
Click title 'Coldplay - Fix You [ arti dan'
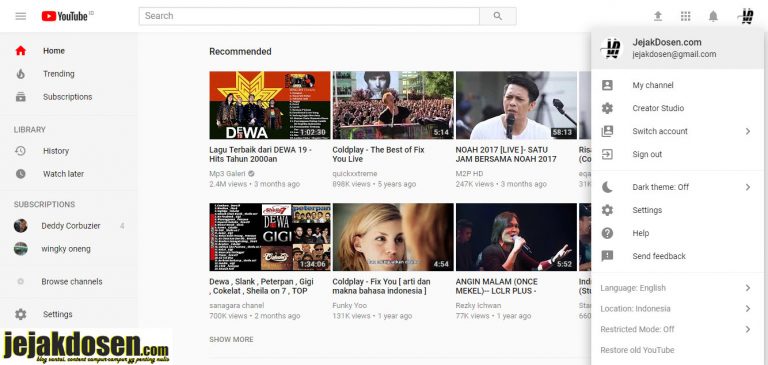pos(382,286)
